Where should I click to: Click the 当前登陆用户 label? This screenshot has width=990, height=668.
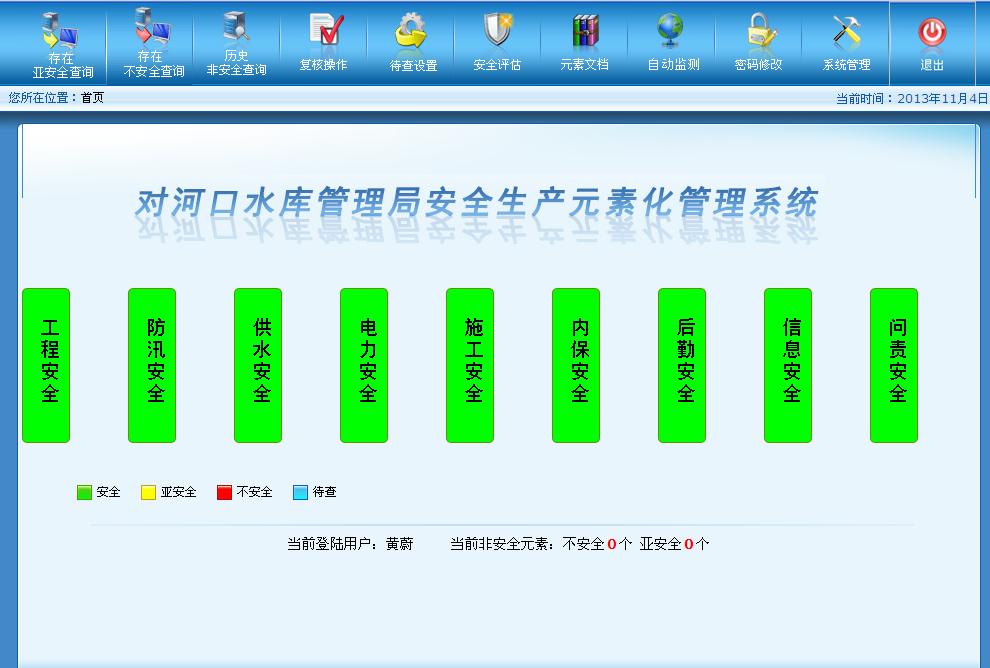[332, 544]
